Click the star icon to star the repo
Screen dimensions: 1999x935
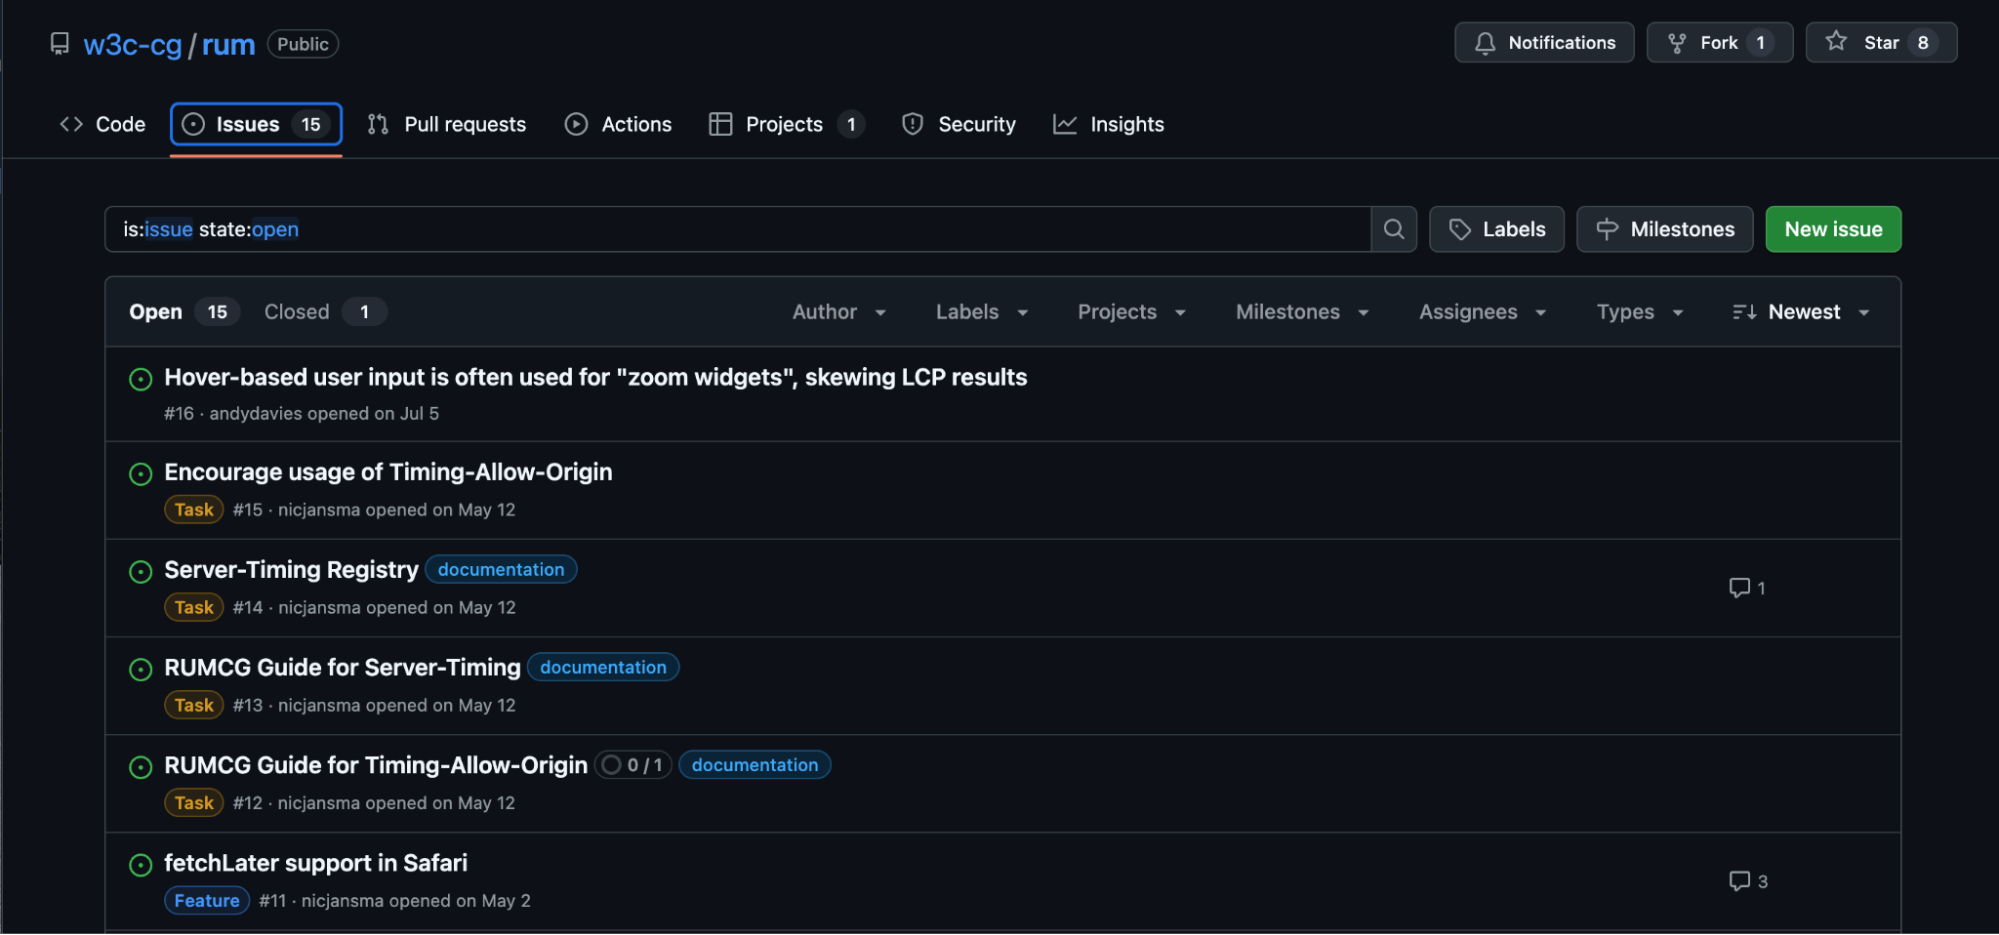click(1837, 41)
